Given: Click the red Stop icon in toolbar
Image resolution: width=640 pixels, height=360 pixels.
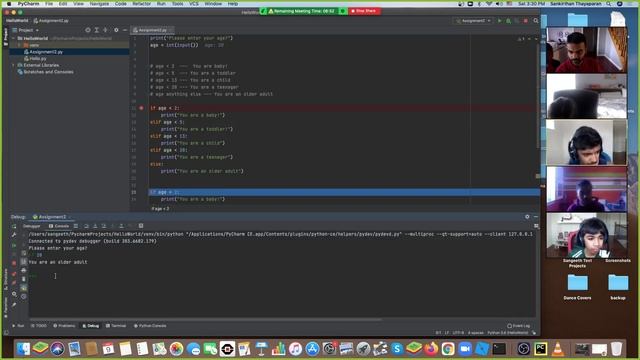Looking at the screenshot, I should (526, 21).
